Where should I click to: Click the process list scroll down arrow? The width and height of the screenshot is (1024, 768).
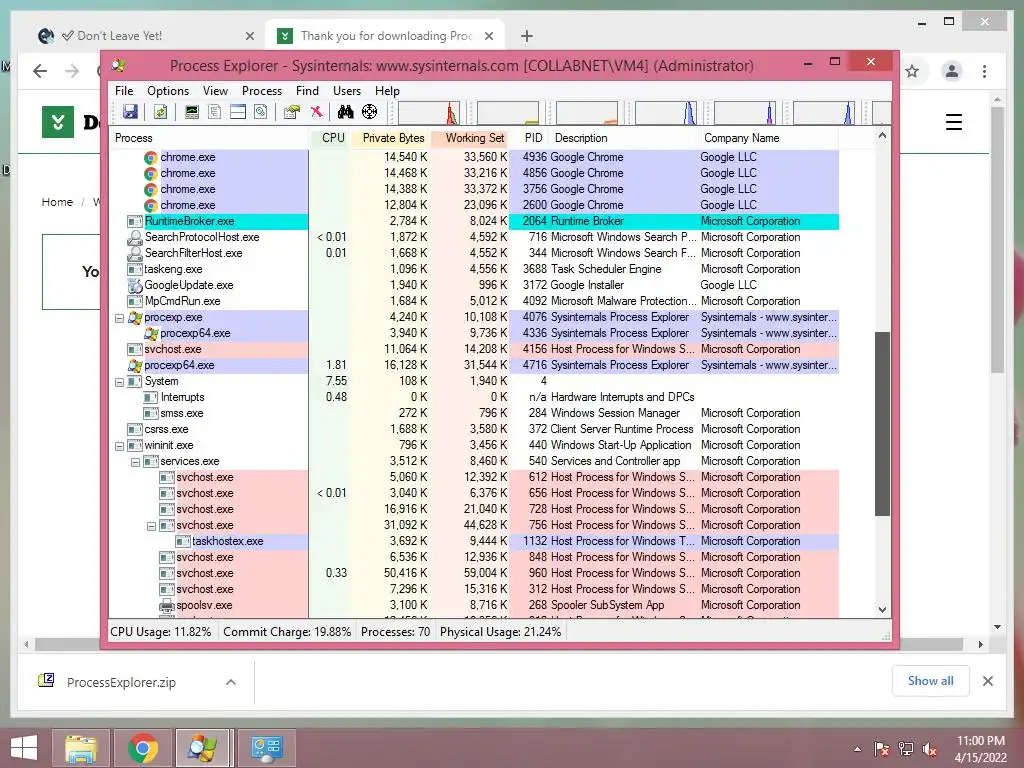(x=882, y=609)
